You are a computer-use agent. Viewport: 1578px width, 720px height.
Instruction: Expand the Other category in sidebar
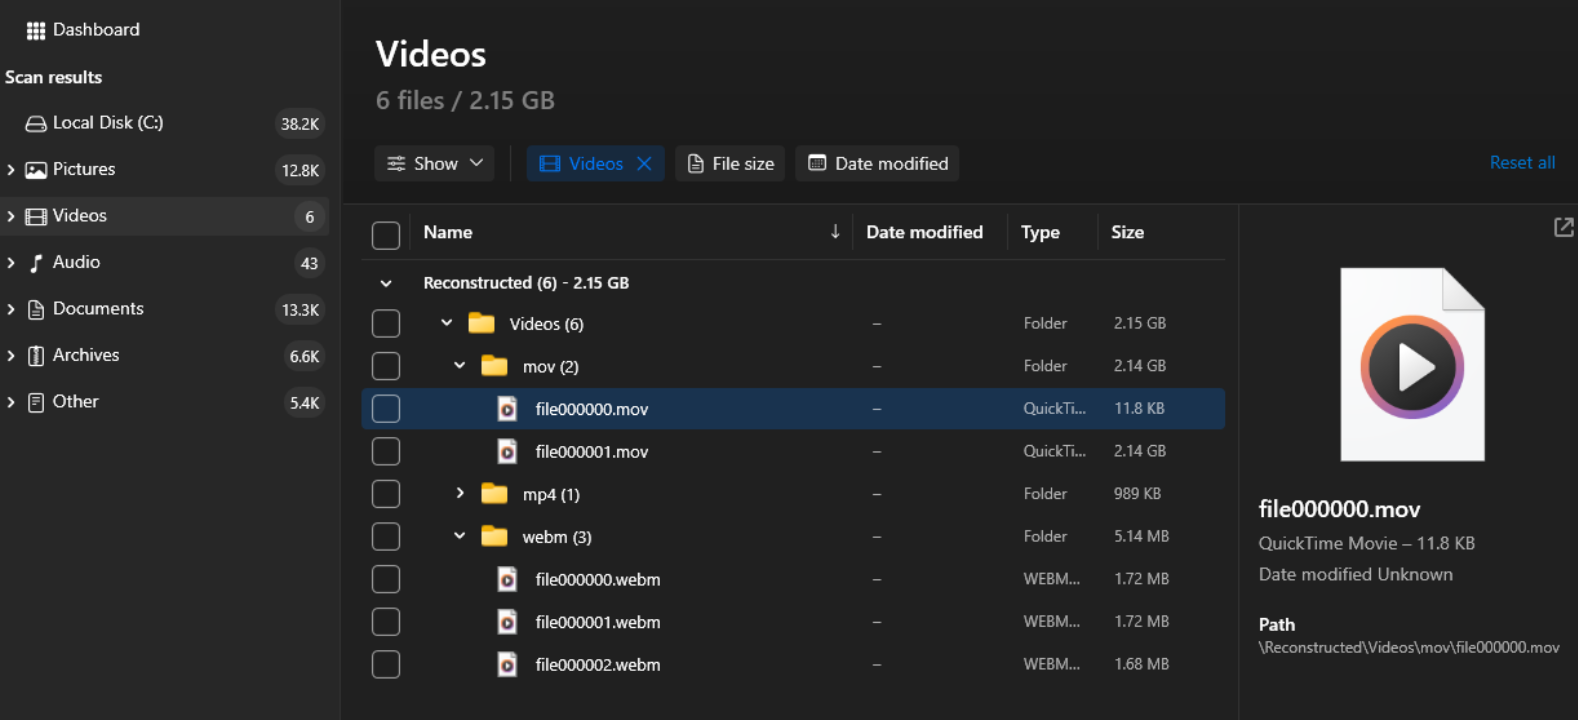pyautogui.click(x=11, y=402)
